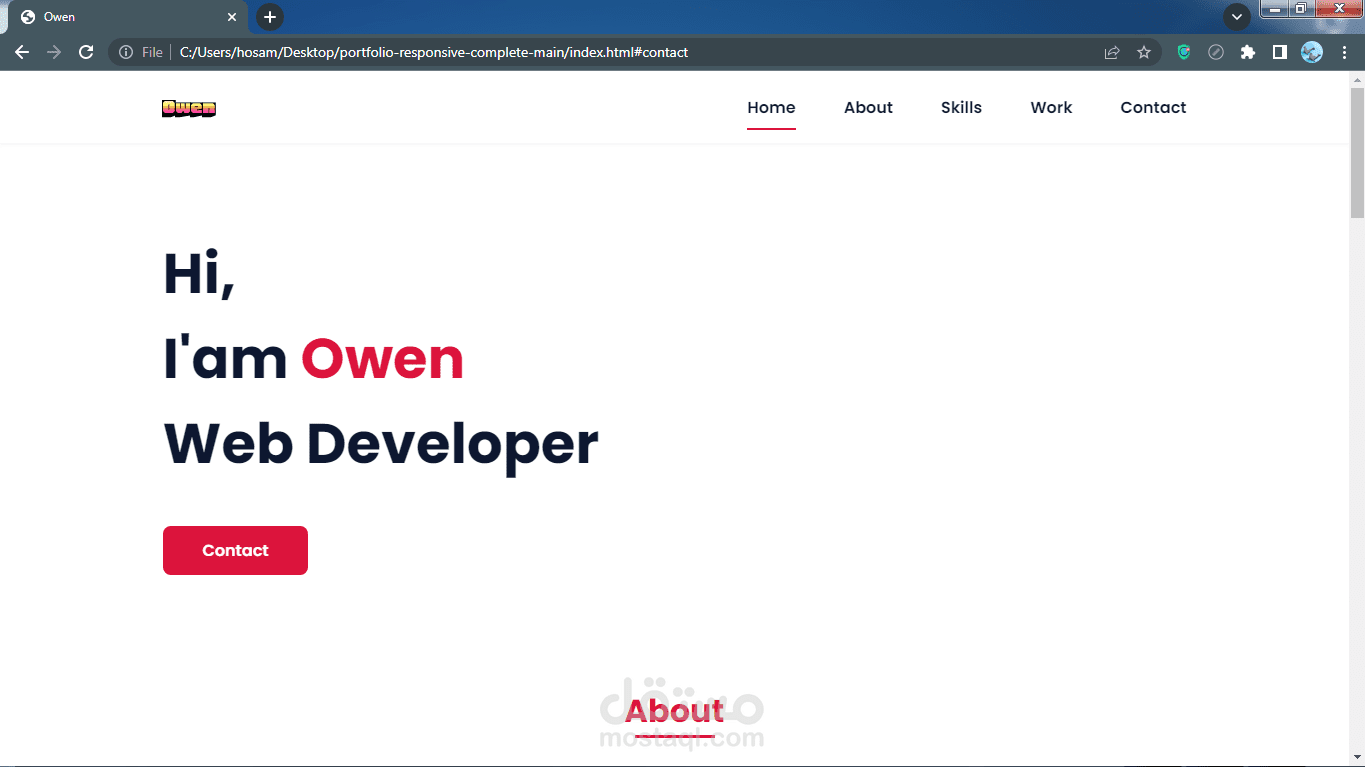The image size is (1365, 767).
Task: Click the red name "Owen" in heading
Action: coord(382,359)
